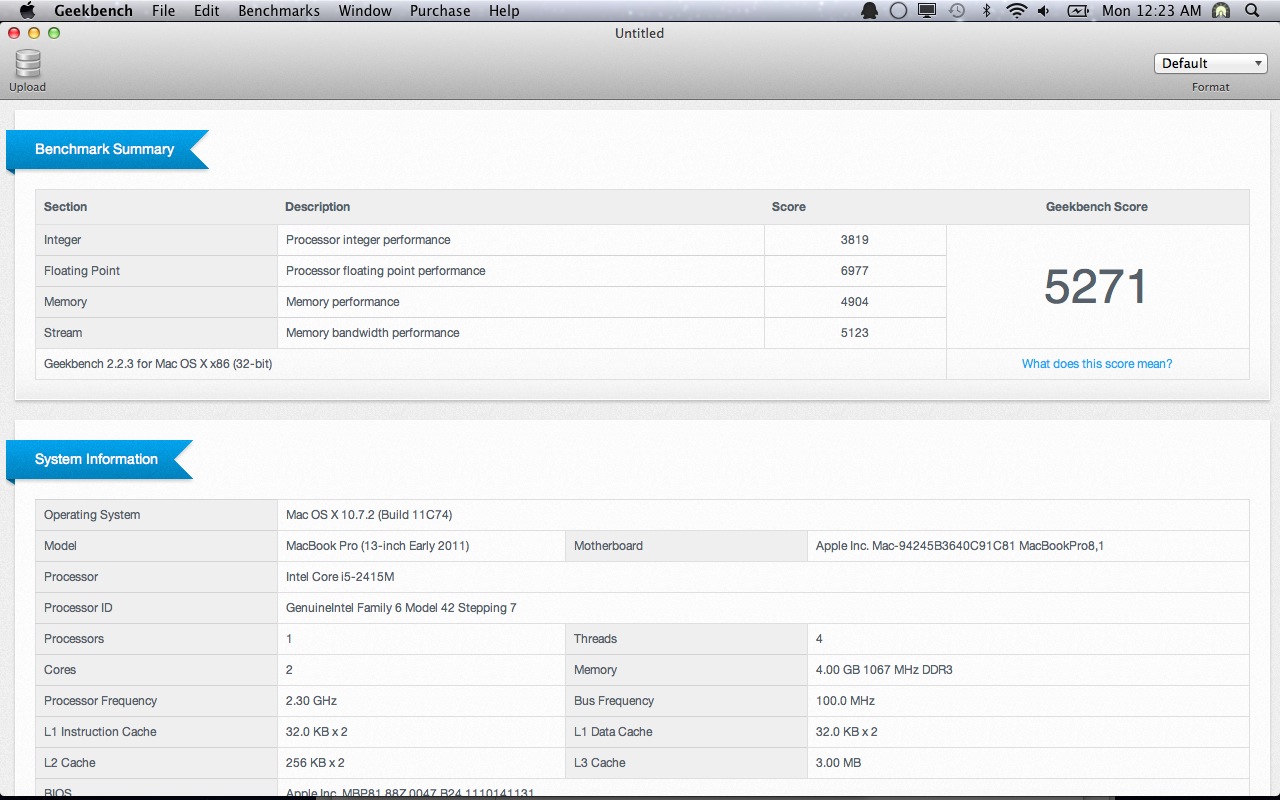
Task: Click the user home icon in menu bar
Action: pos(1221,11)
